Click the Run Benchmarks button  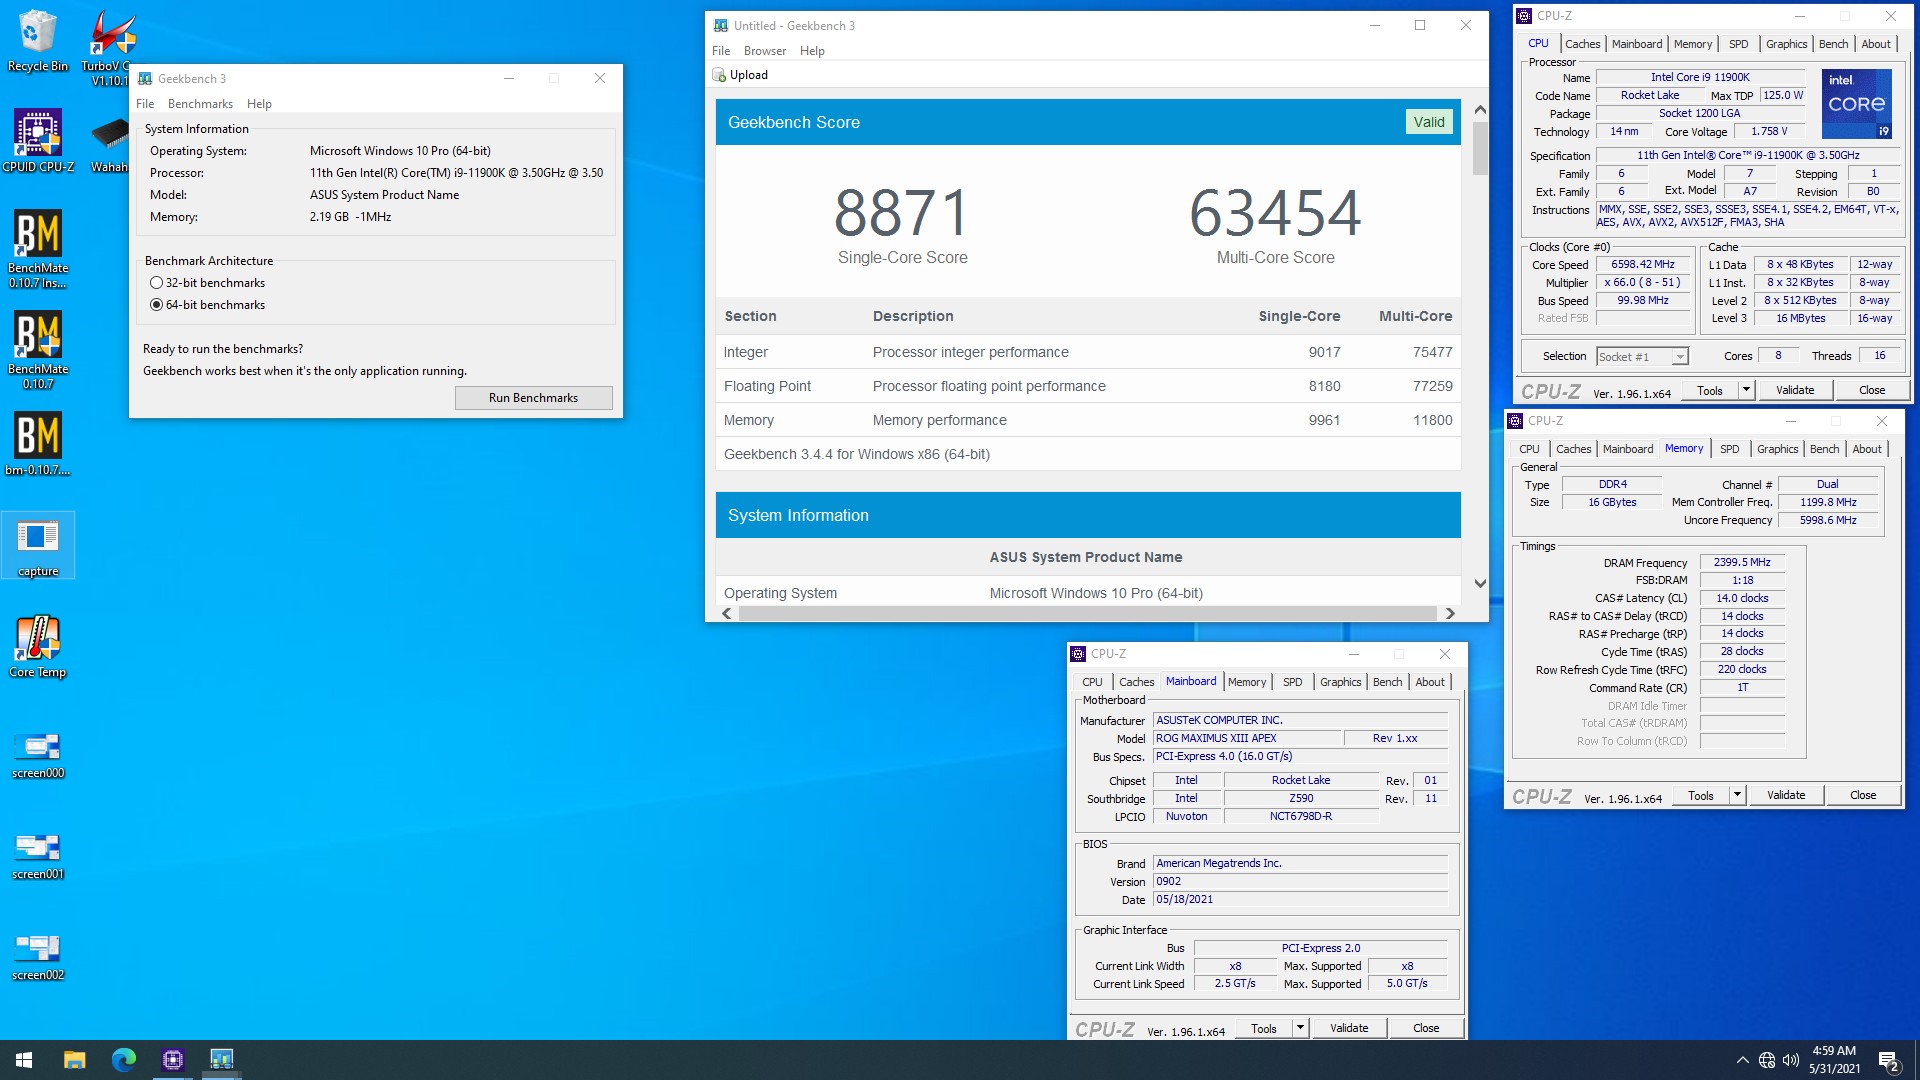point(533,398)
